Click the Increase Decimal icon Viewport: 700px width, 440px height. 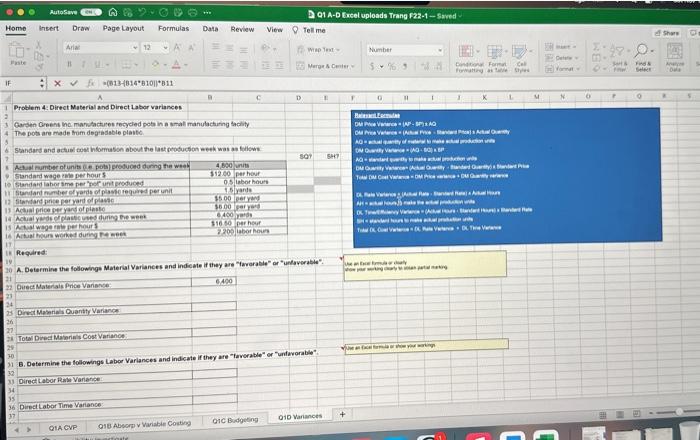click(425, 67)
